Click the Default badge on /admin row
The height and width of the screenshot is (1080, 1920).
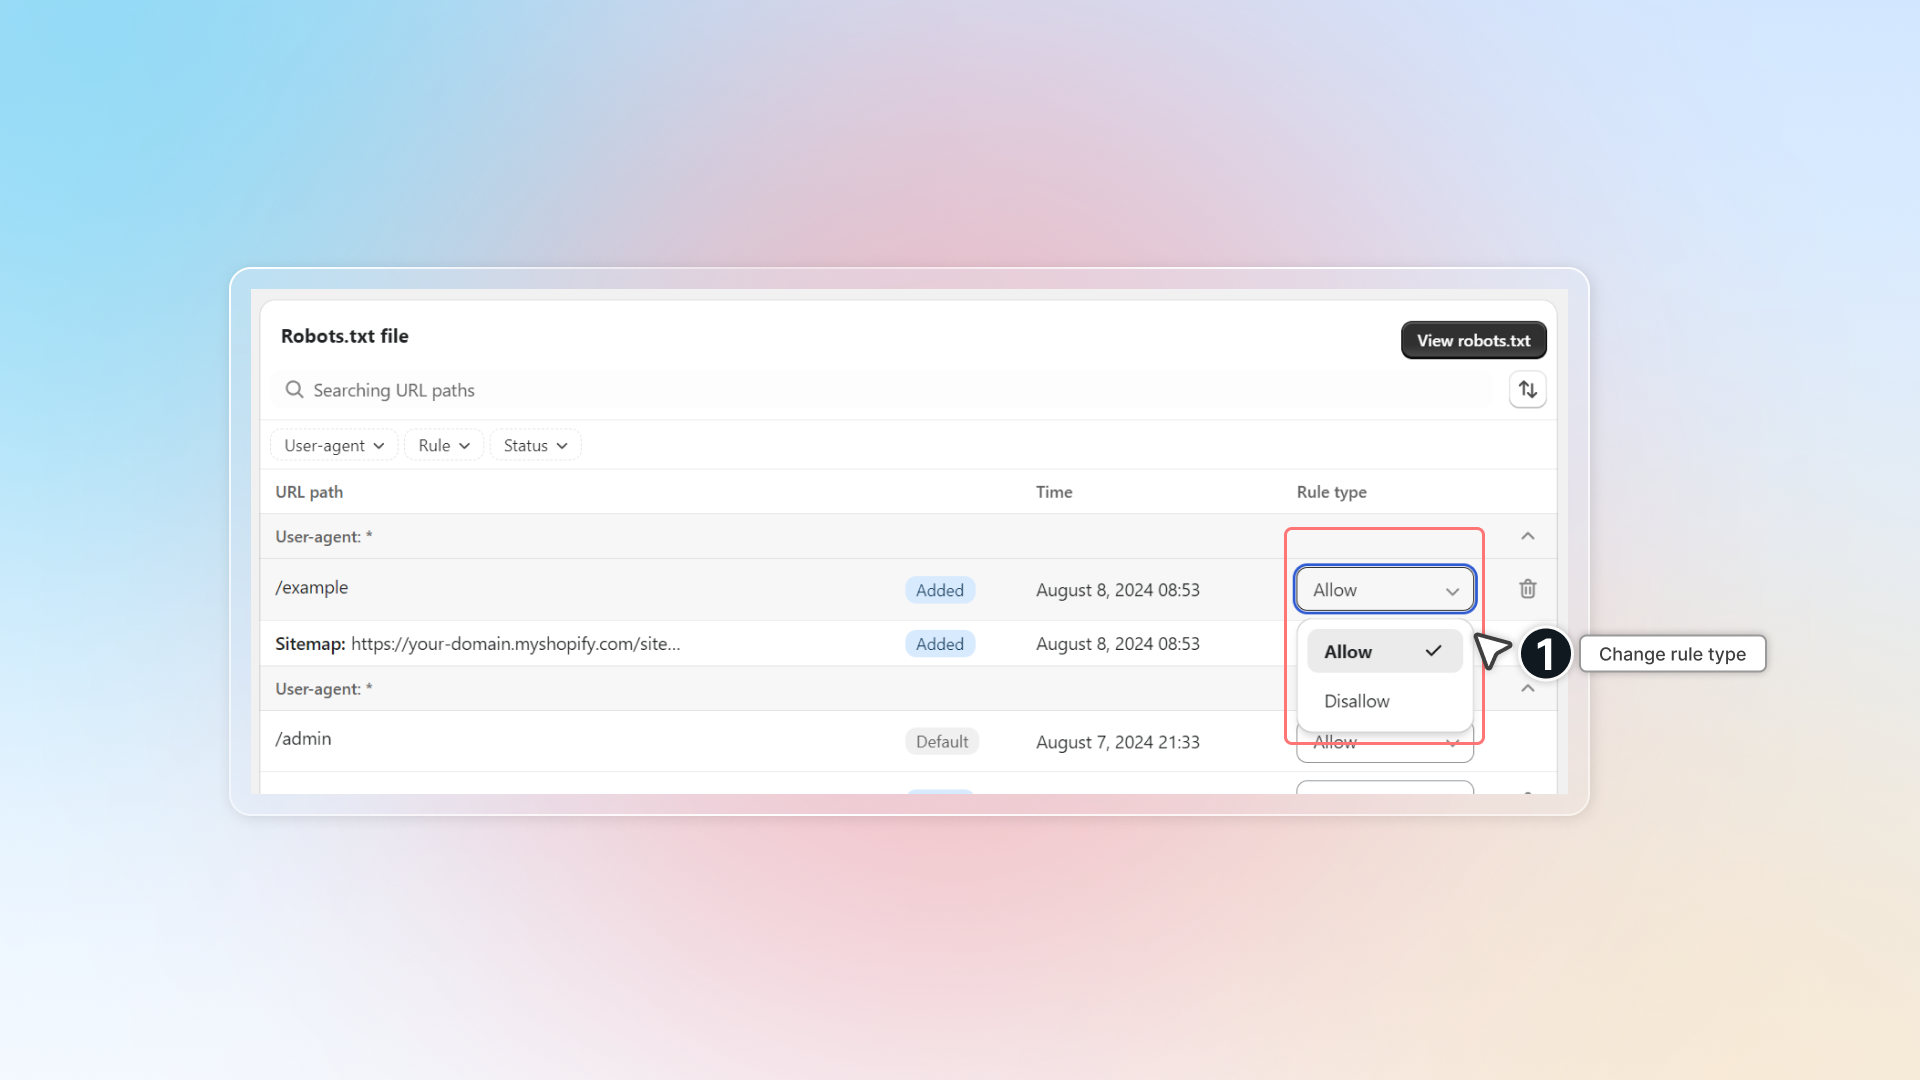pos(941,742)
